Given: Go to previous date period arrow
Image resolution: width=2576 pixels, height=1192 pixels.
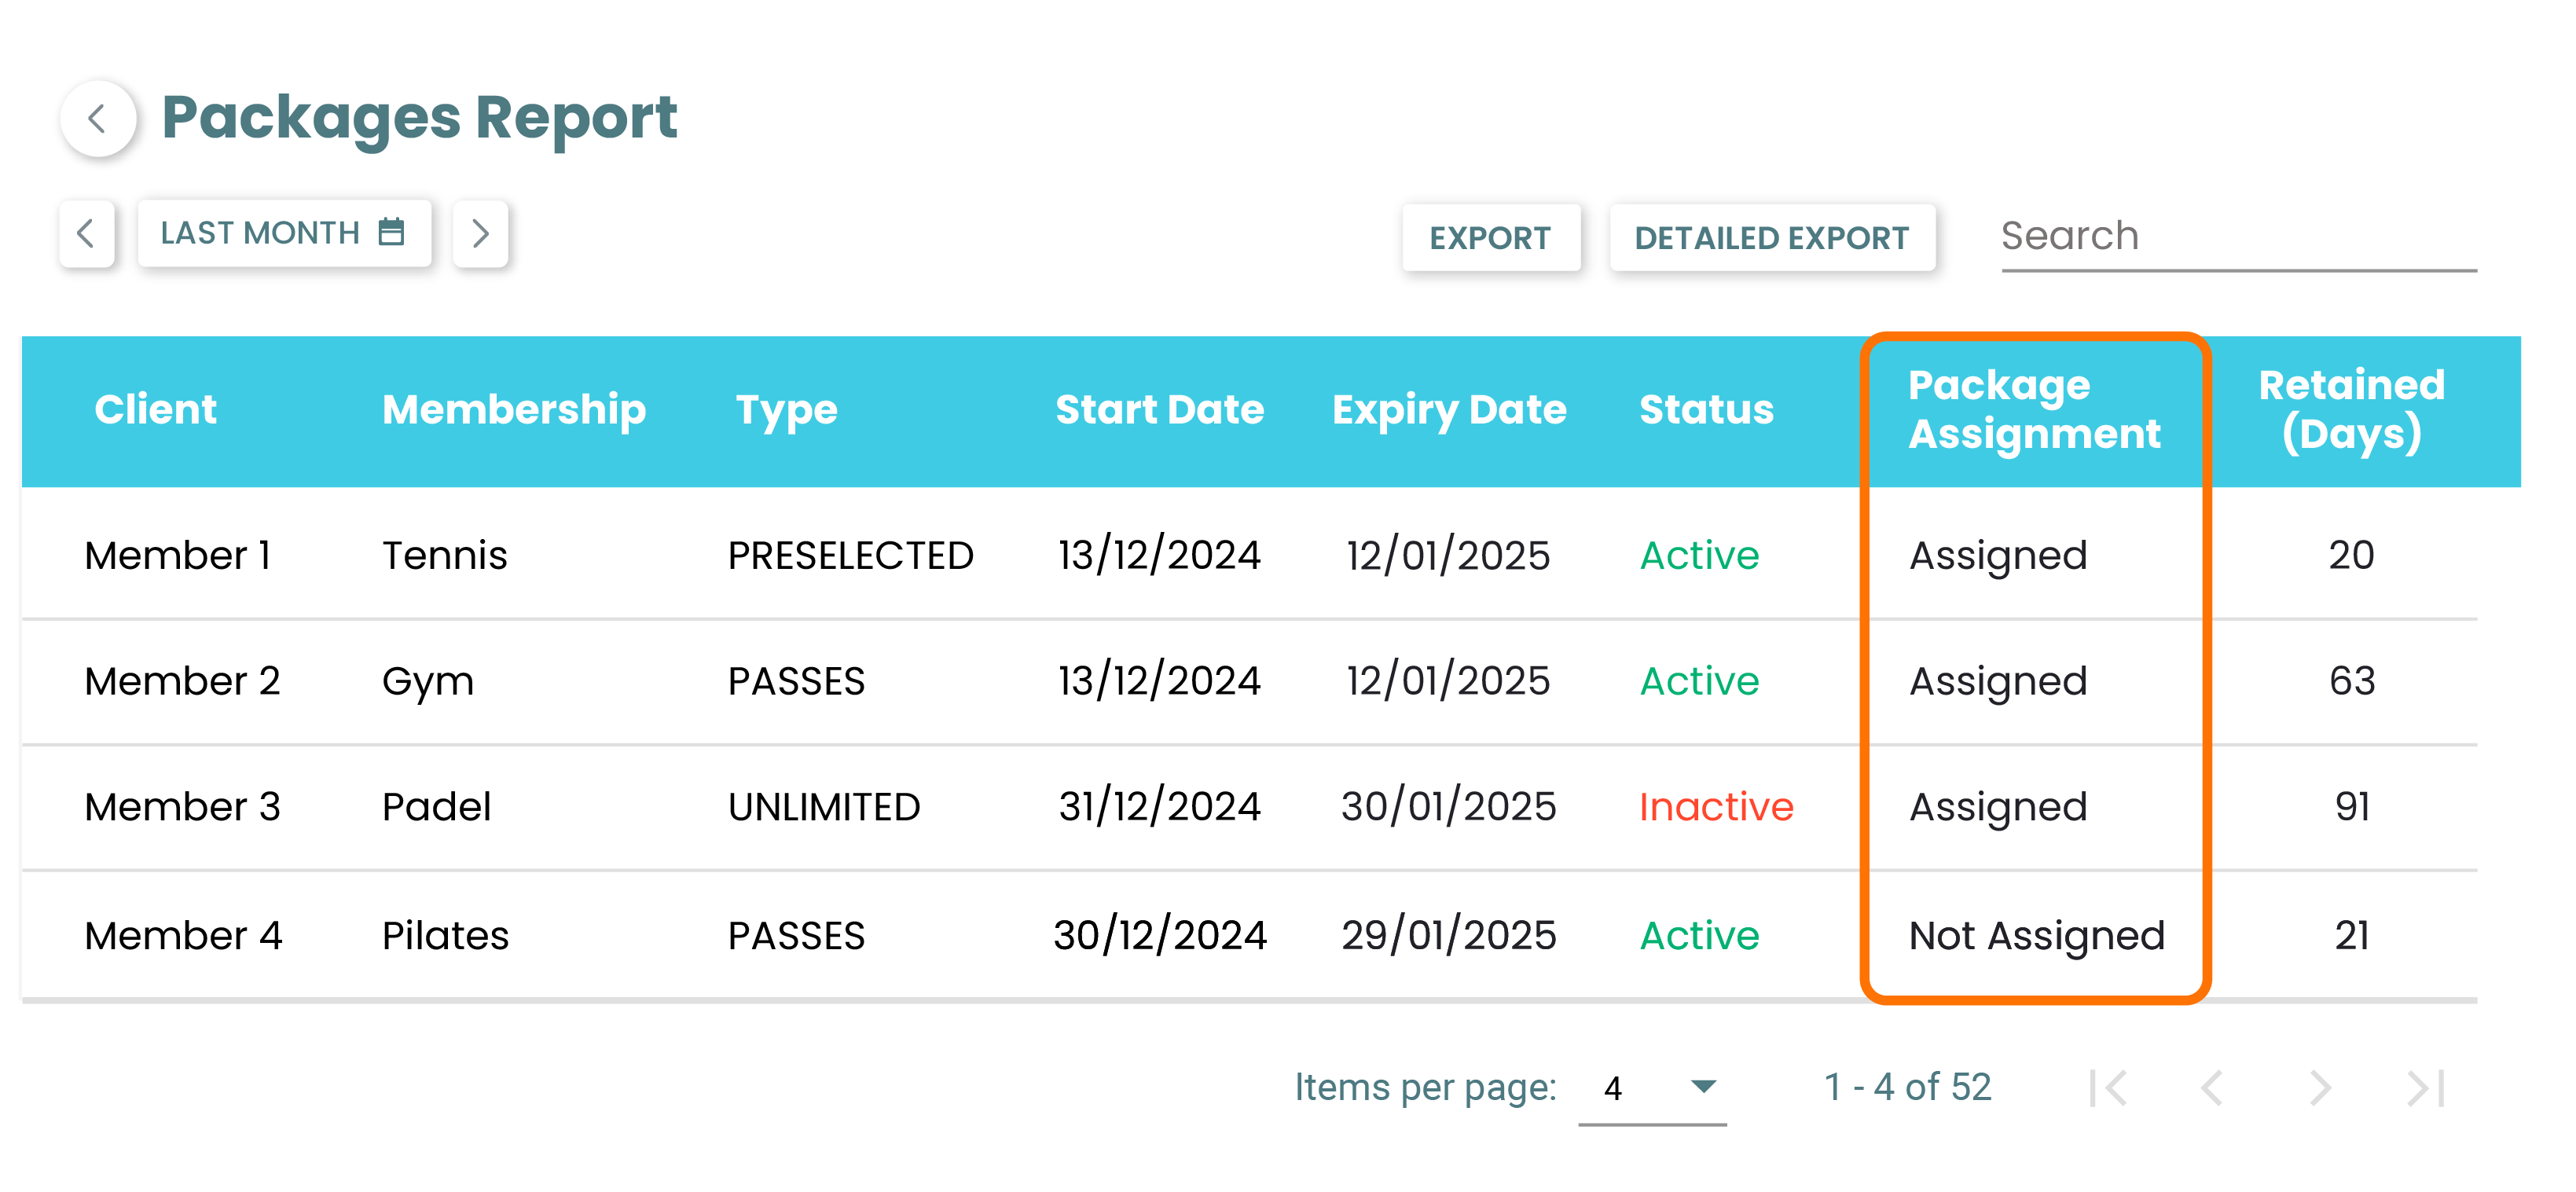Looking at the screenshot, I should tap(86, 233).
